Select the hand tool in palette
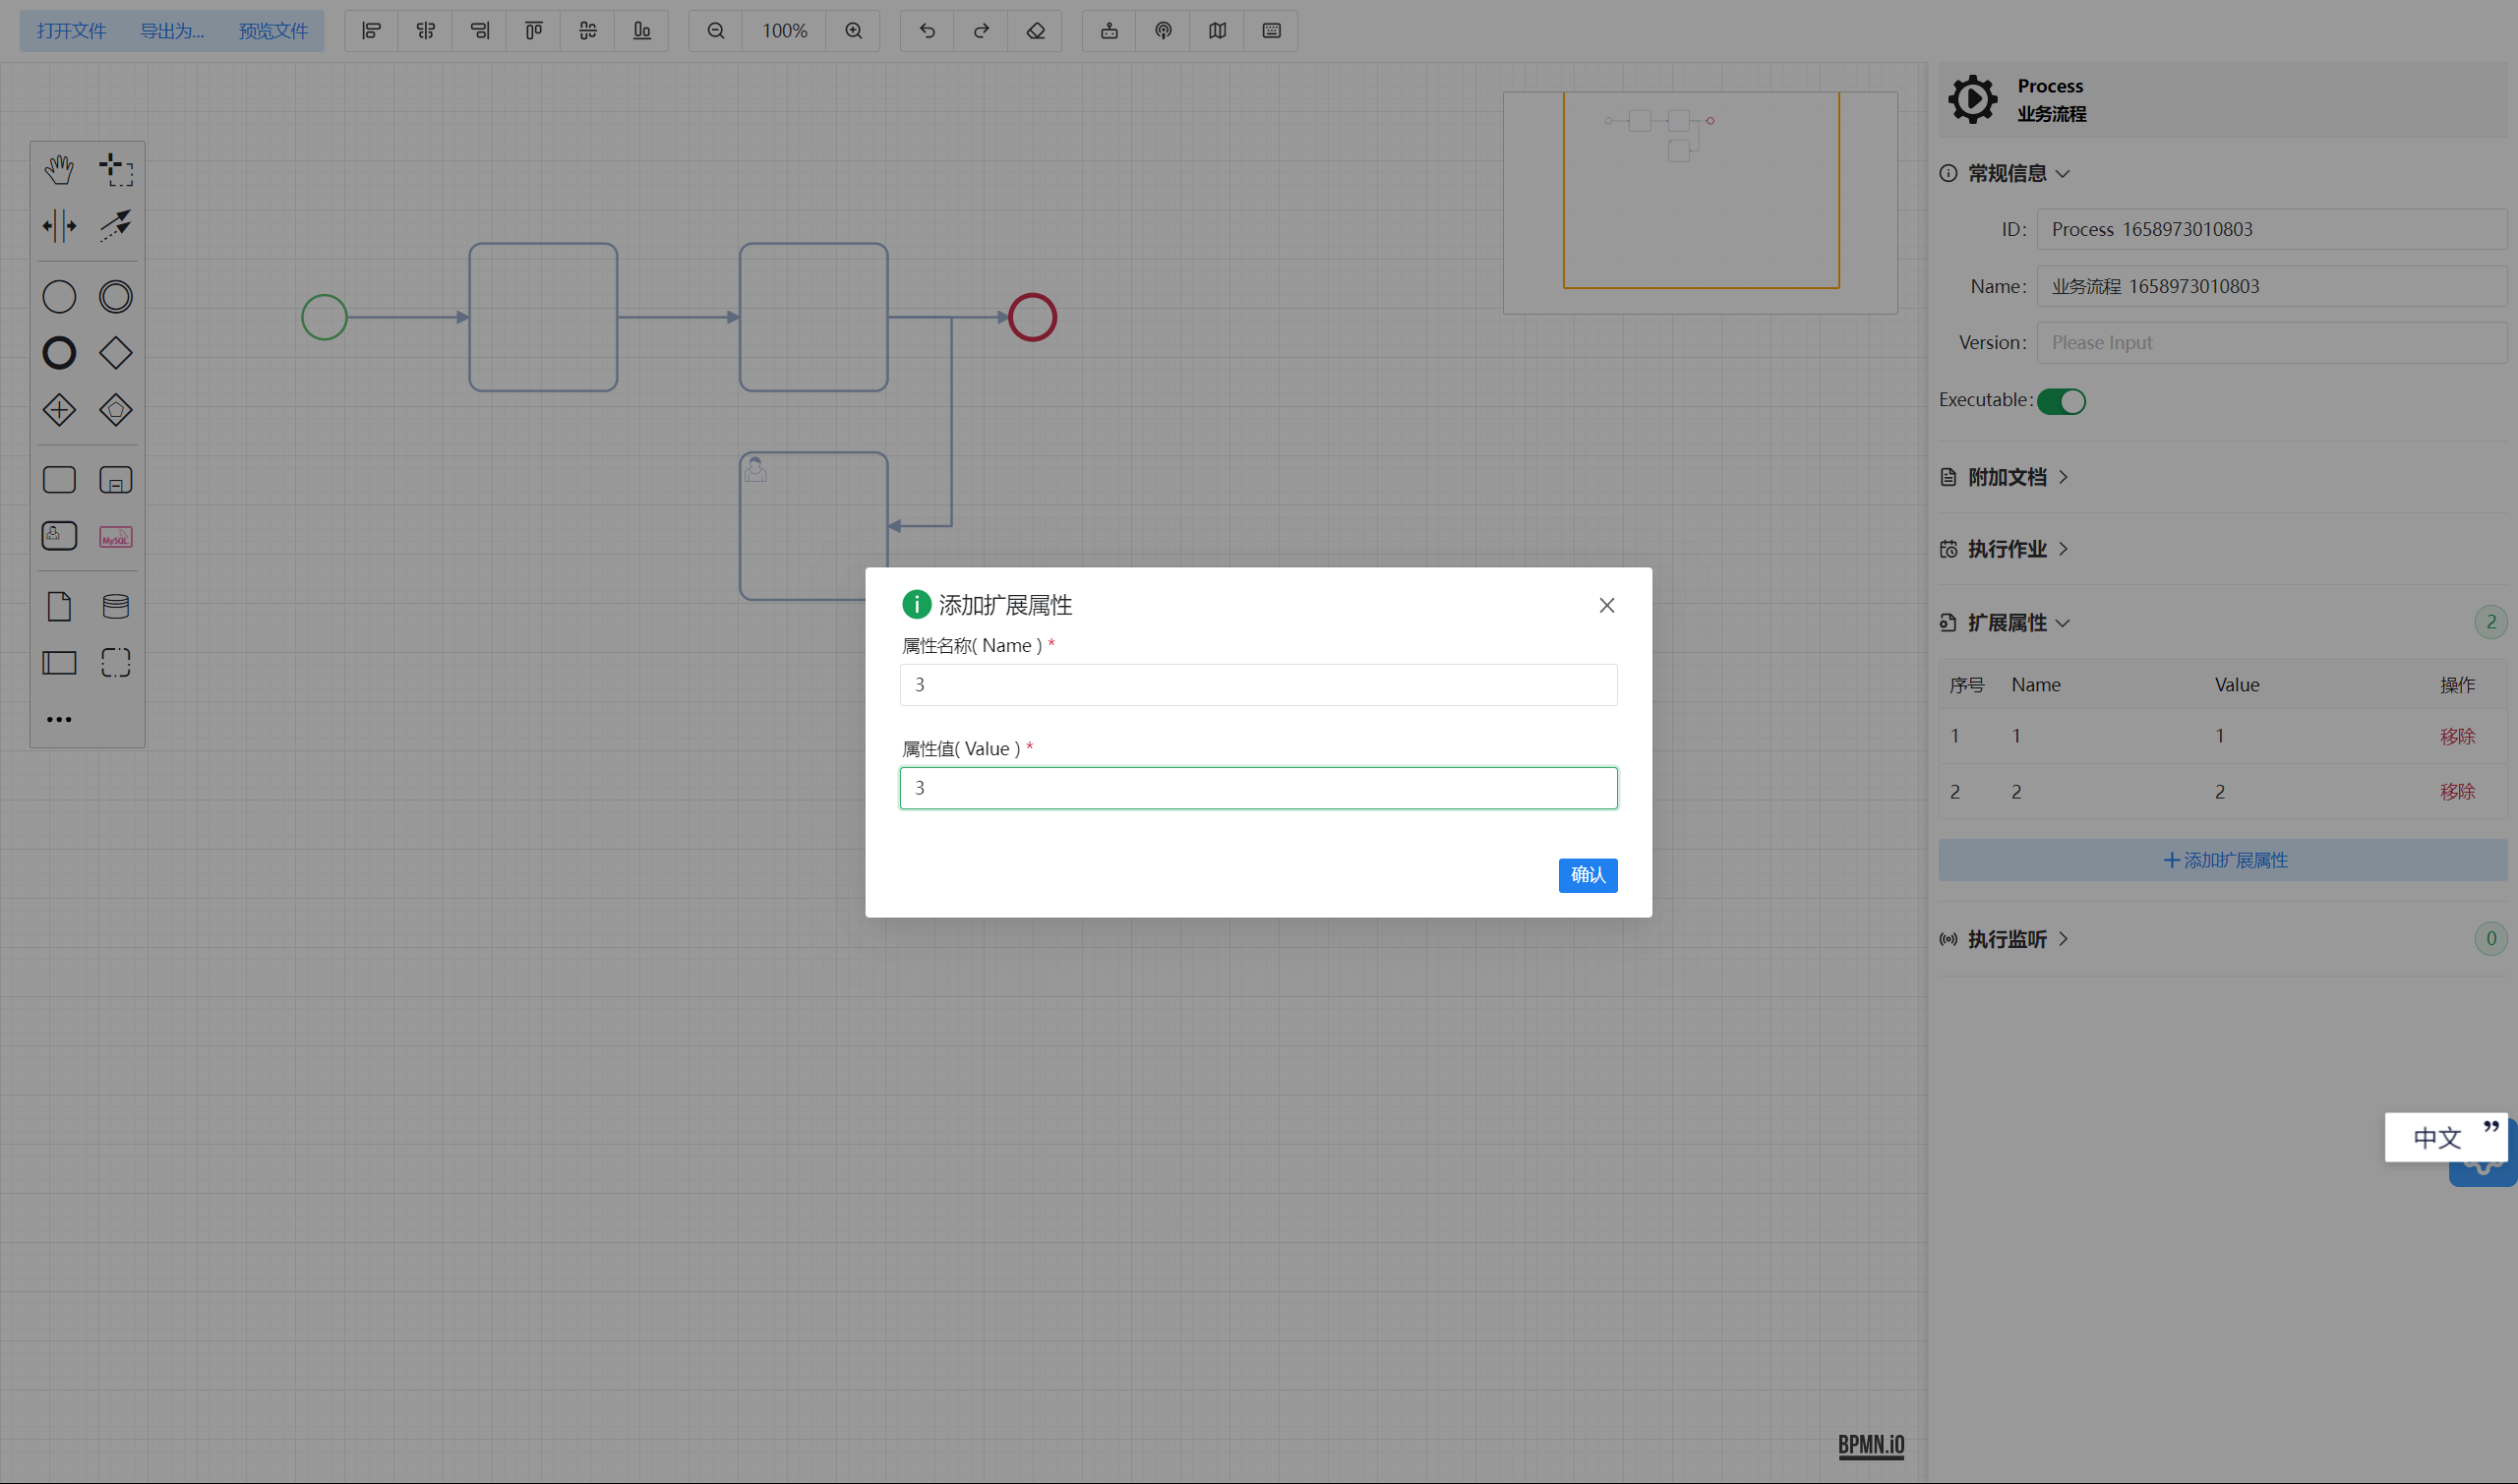 coord(59,169)
